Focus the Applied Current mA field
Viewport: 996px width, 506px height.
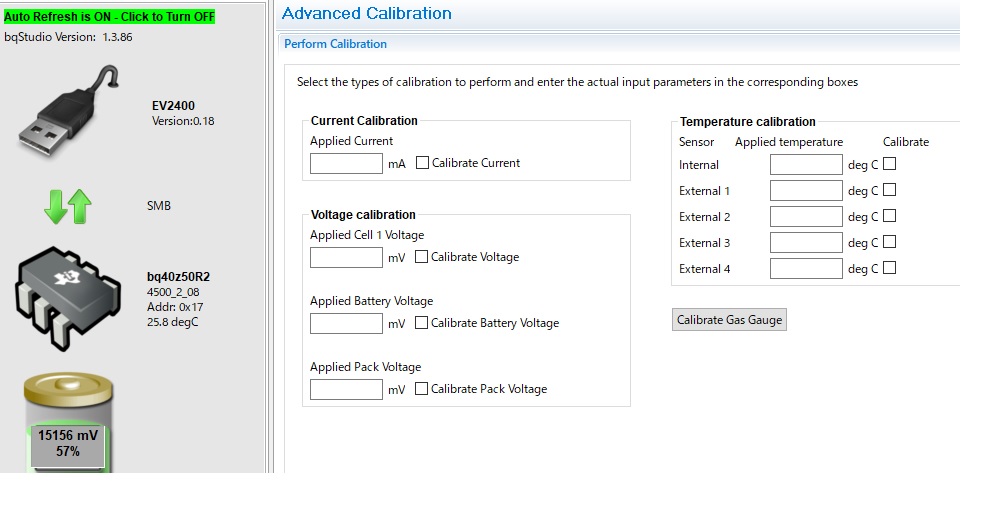point(346,163)
